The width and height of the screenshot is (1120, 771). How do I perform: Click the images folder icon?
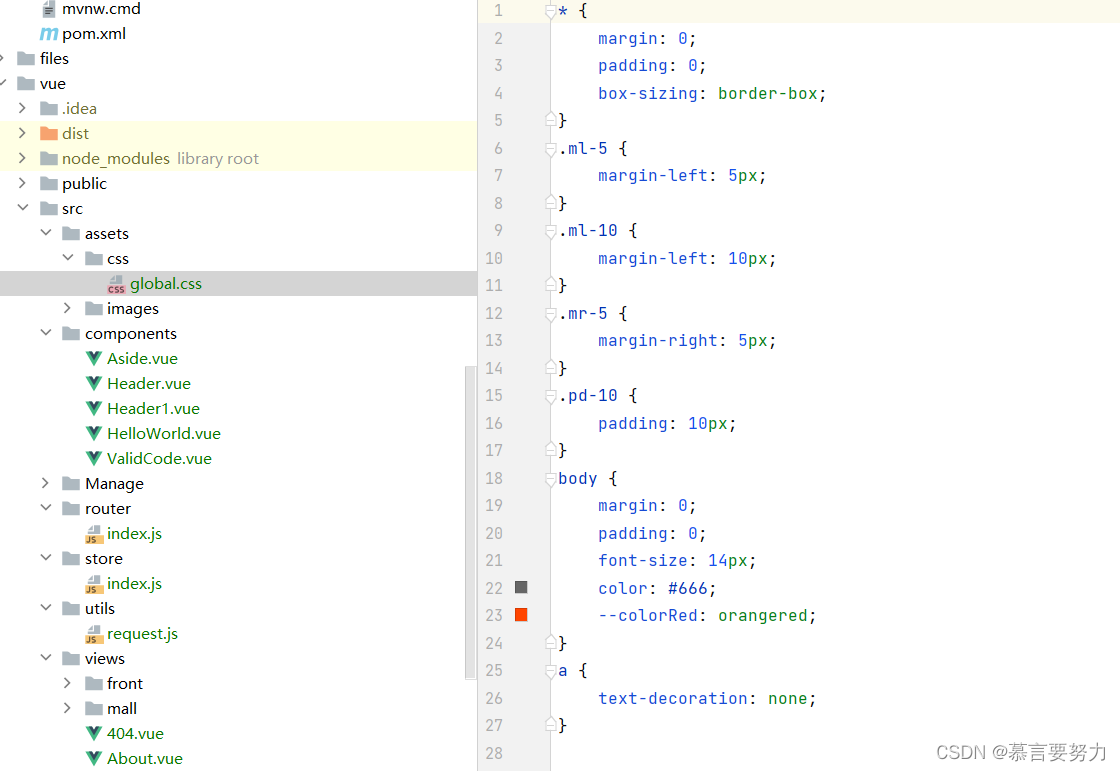click(94, 309)
